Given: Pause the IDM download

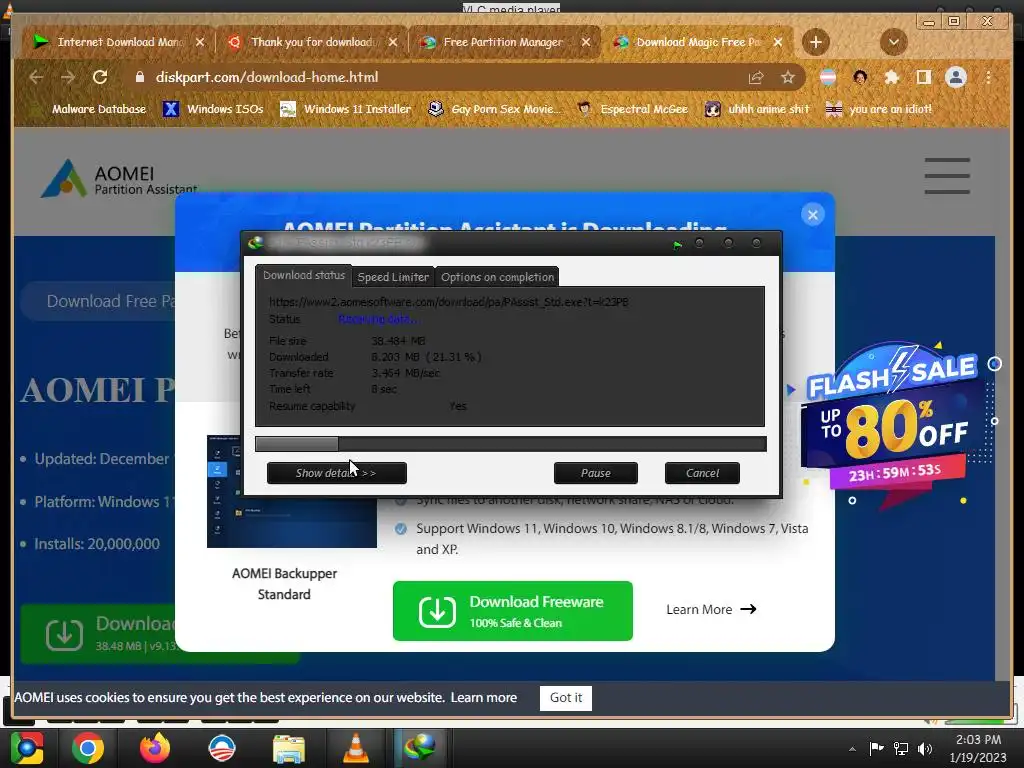Looking at the screenshot, I should pyautogui.click(x=596, y=473).
